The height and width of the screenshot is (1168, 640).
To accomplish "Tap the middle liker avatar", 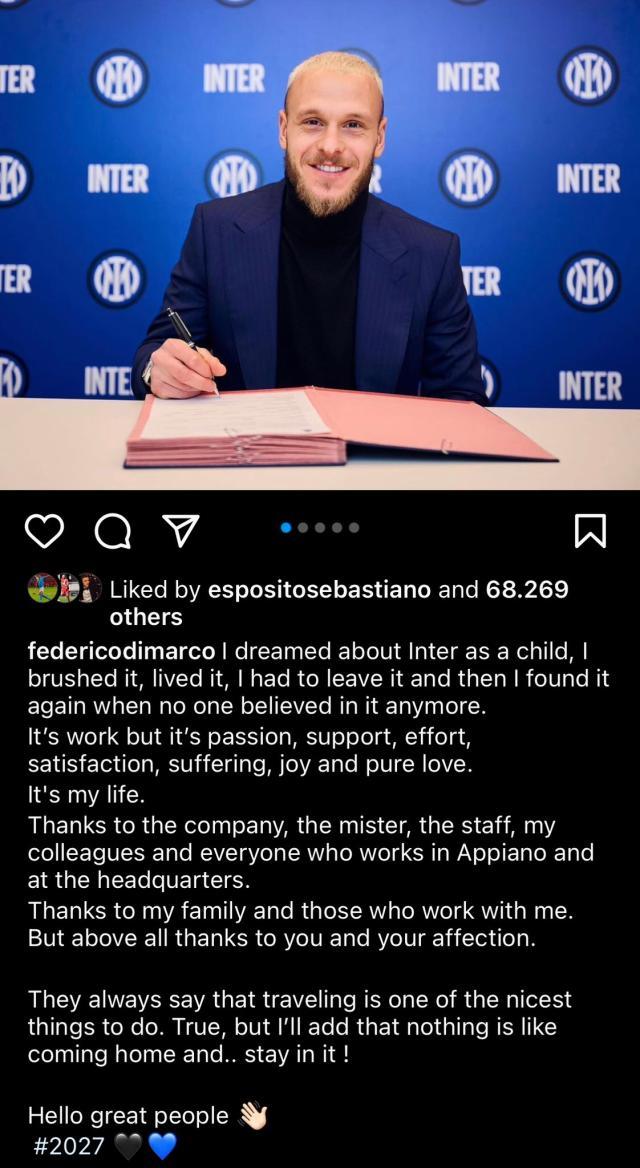I will tap(65, 587).
